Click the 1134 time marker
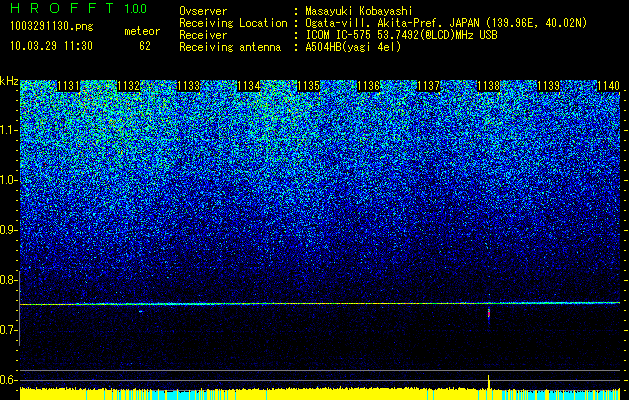This screenshot has width=629, height=400. coord(249,86)
